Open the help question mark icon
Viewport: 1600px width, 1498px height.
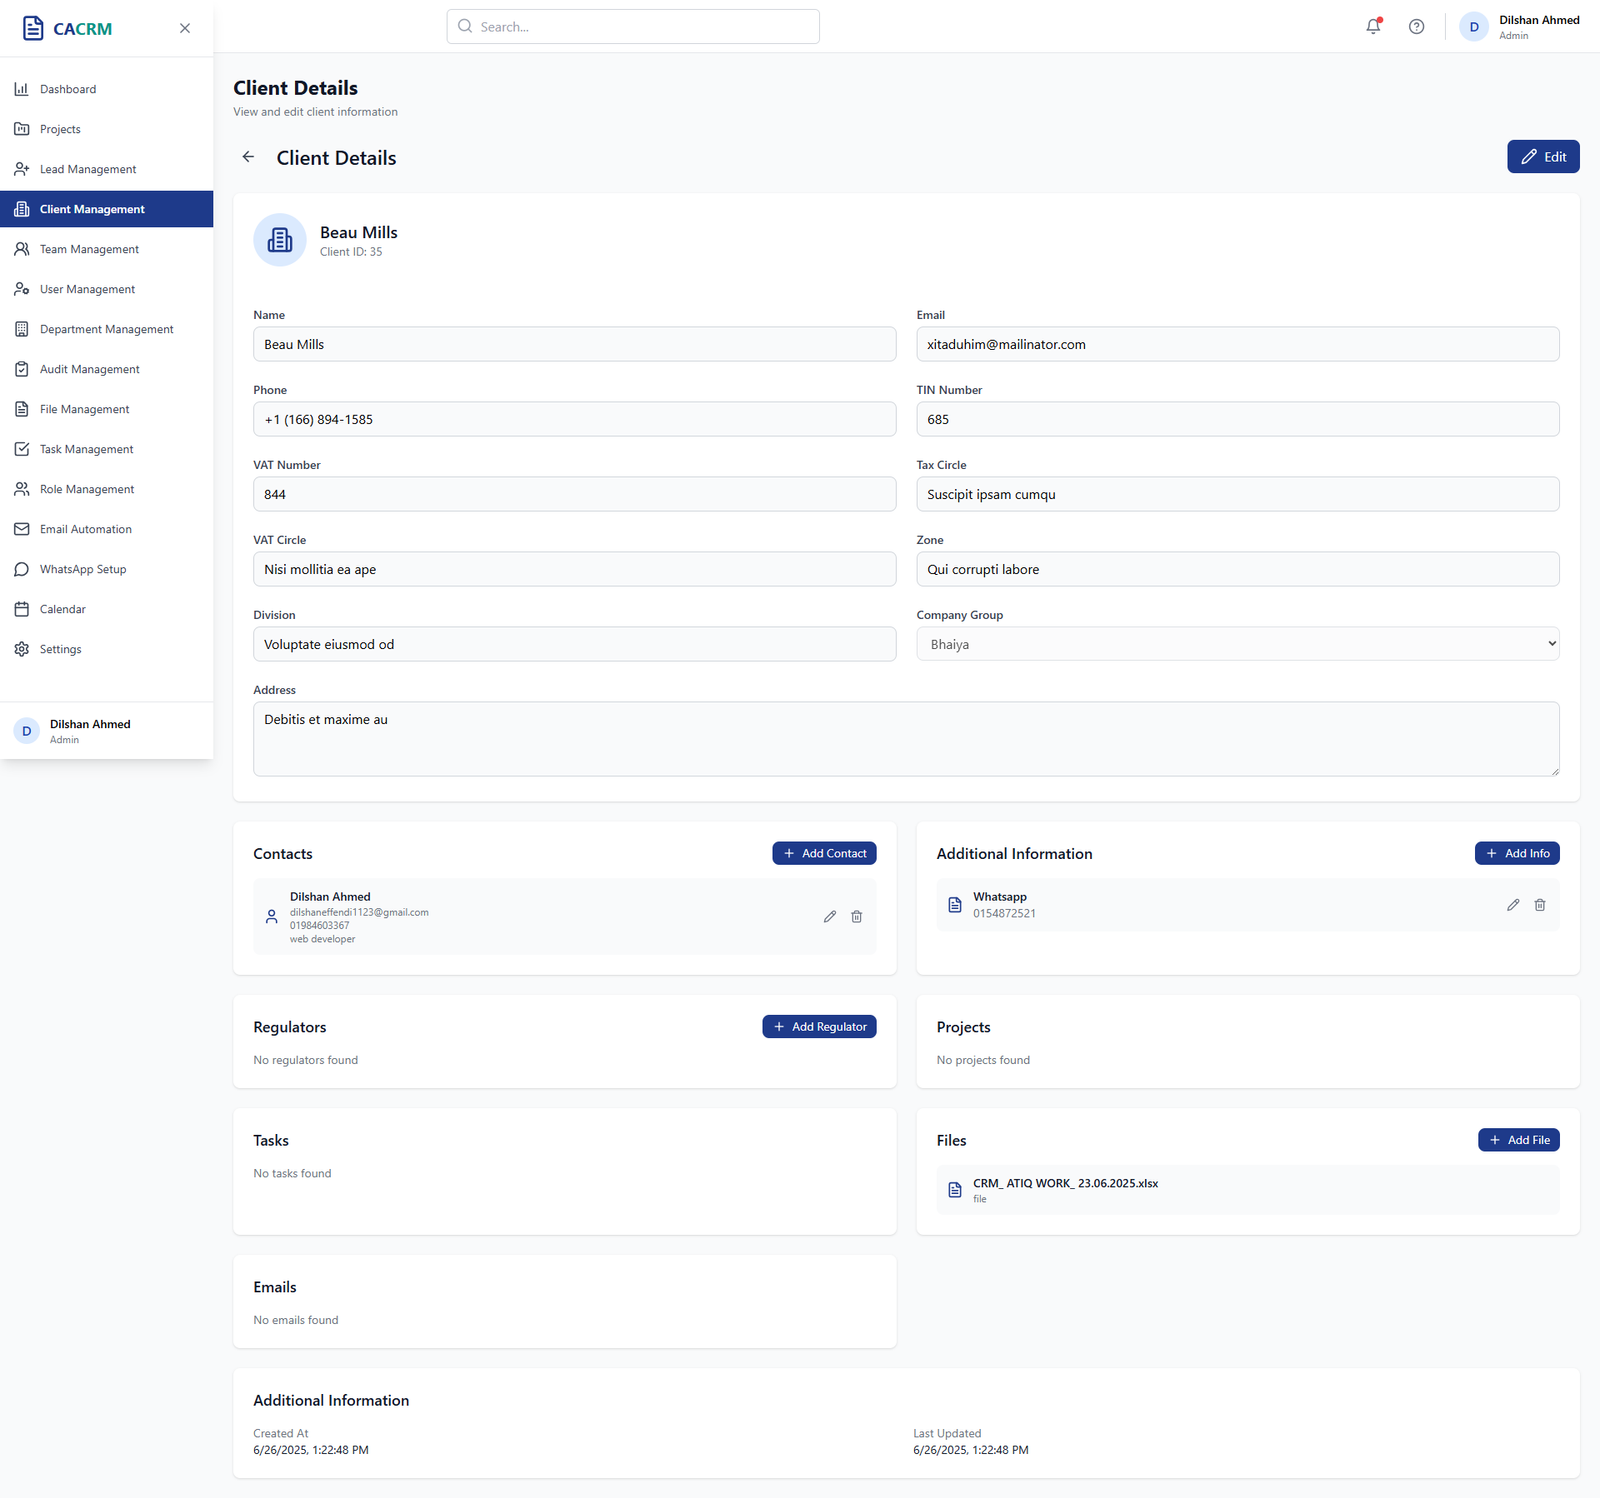pyautogui.click(x=1416, y=27)
